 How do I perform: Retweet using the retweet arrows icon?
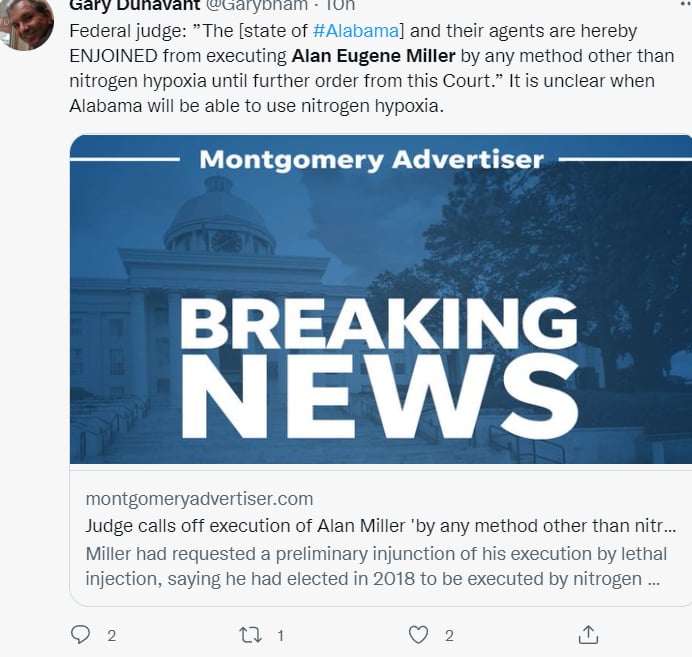(250, 635)
